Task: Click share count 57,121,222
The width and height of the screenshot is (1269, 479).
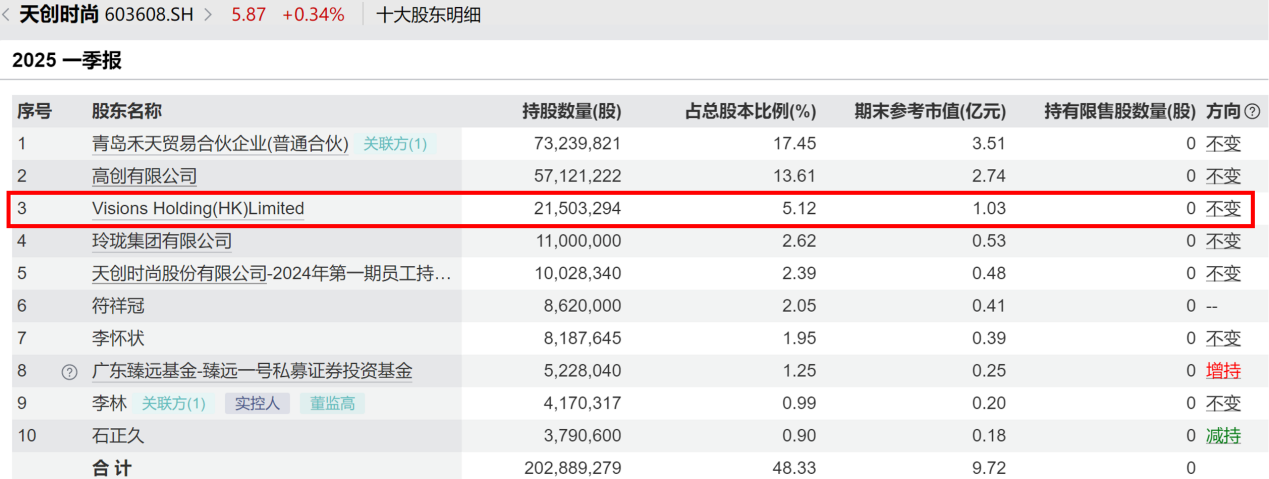Action: point(580,176)
